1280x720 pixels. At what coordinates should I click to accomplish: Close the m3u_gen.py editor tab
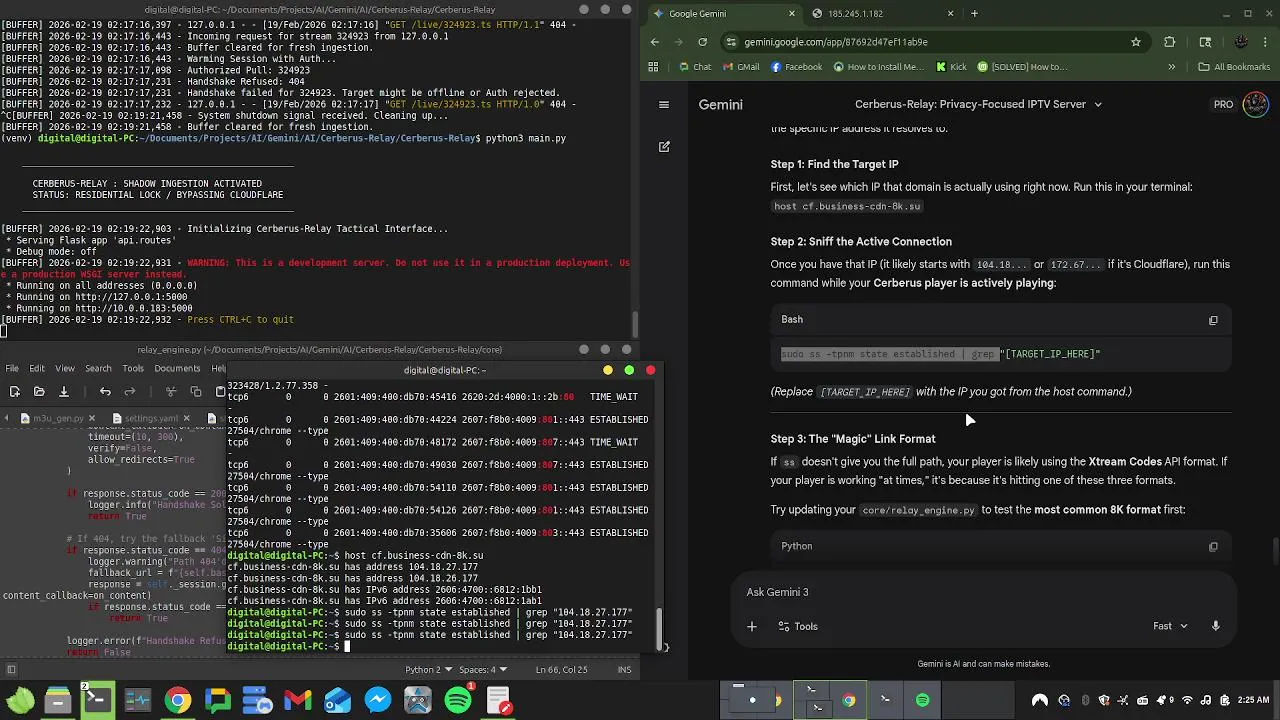(91, 418)
